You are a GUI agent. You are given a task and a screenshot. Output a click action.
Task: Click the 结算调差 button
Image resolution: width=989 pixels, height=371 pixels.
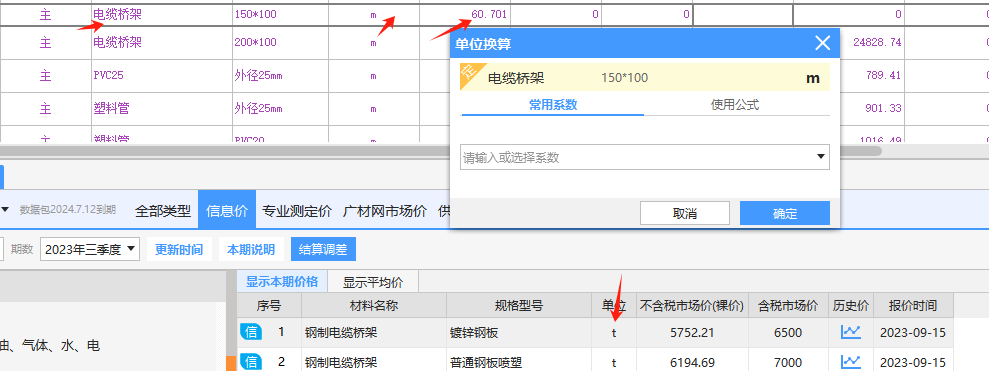[324, 249]
